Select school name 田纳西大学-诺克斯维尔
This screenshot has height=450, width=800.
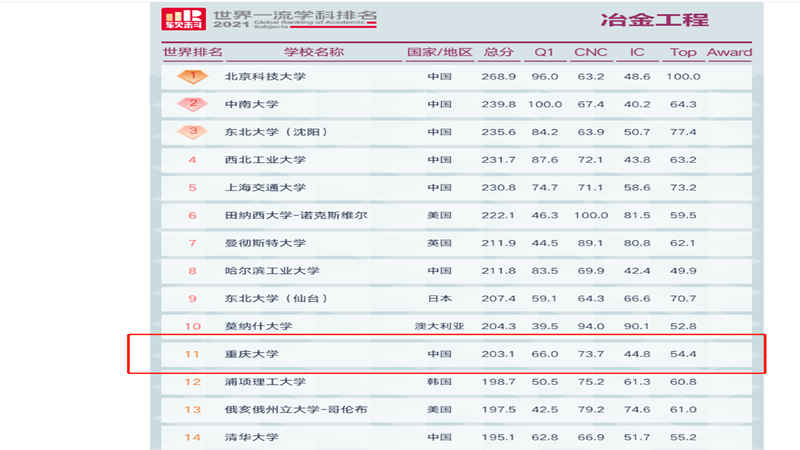tap(296, 215)
